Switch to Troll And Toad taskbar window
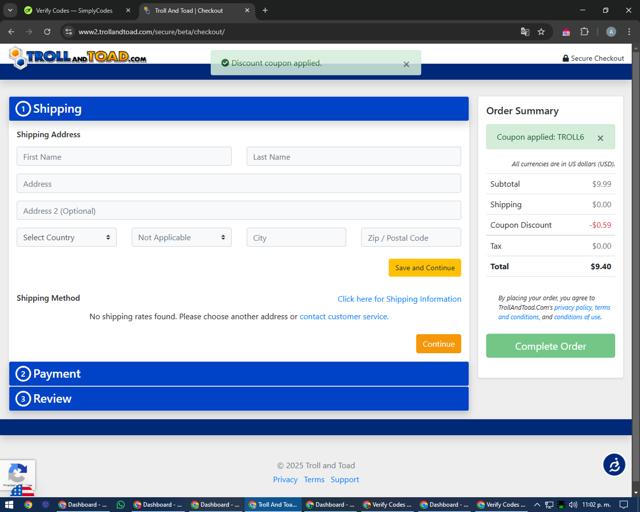The image size is (640, 512). click(x=273, y=505)
